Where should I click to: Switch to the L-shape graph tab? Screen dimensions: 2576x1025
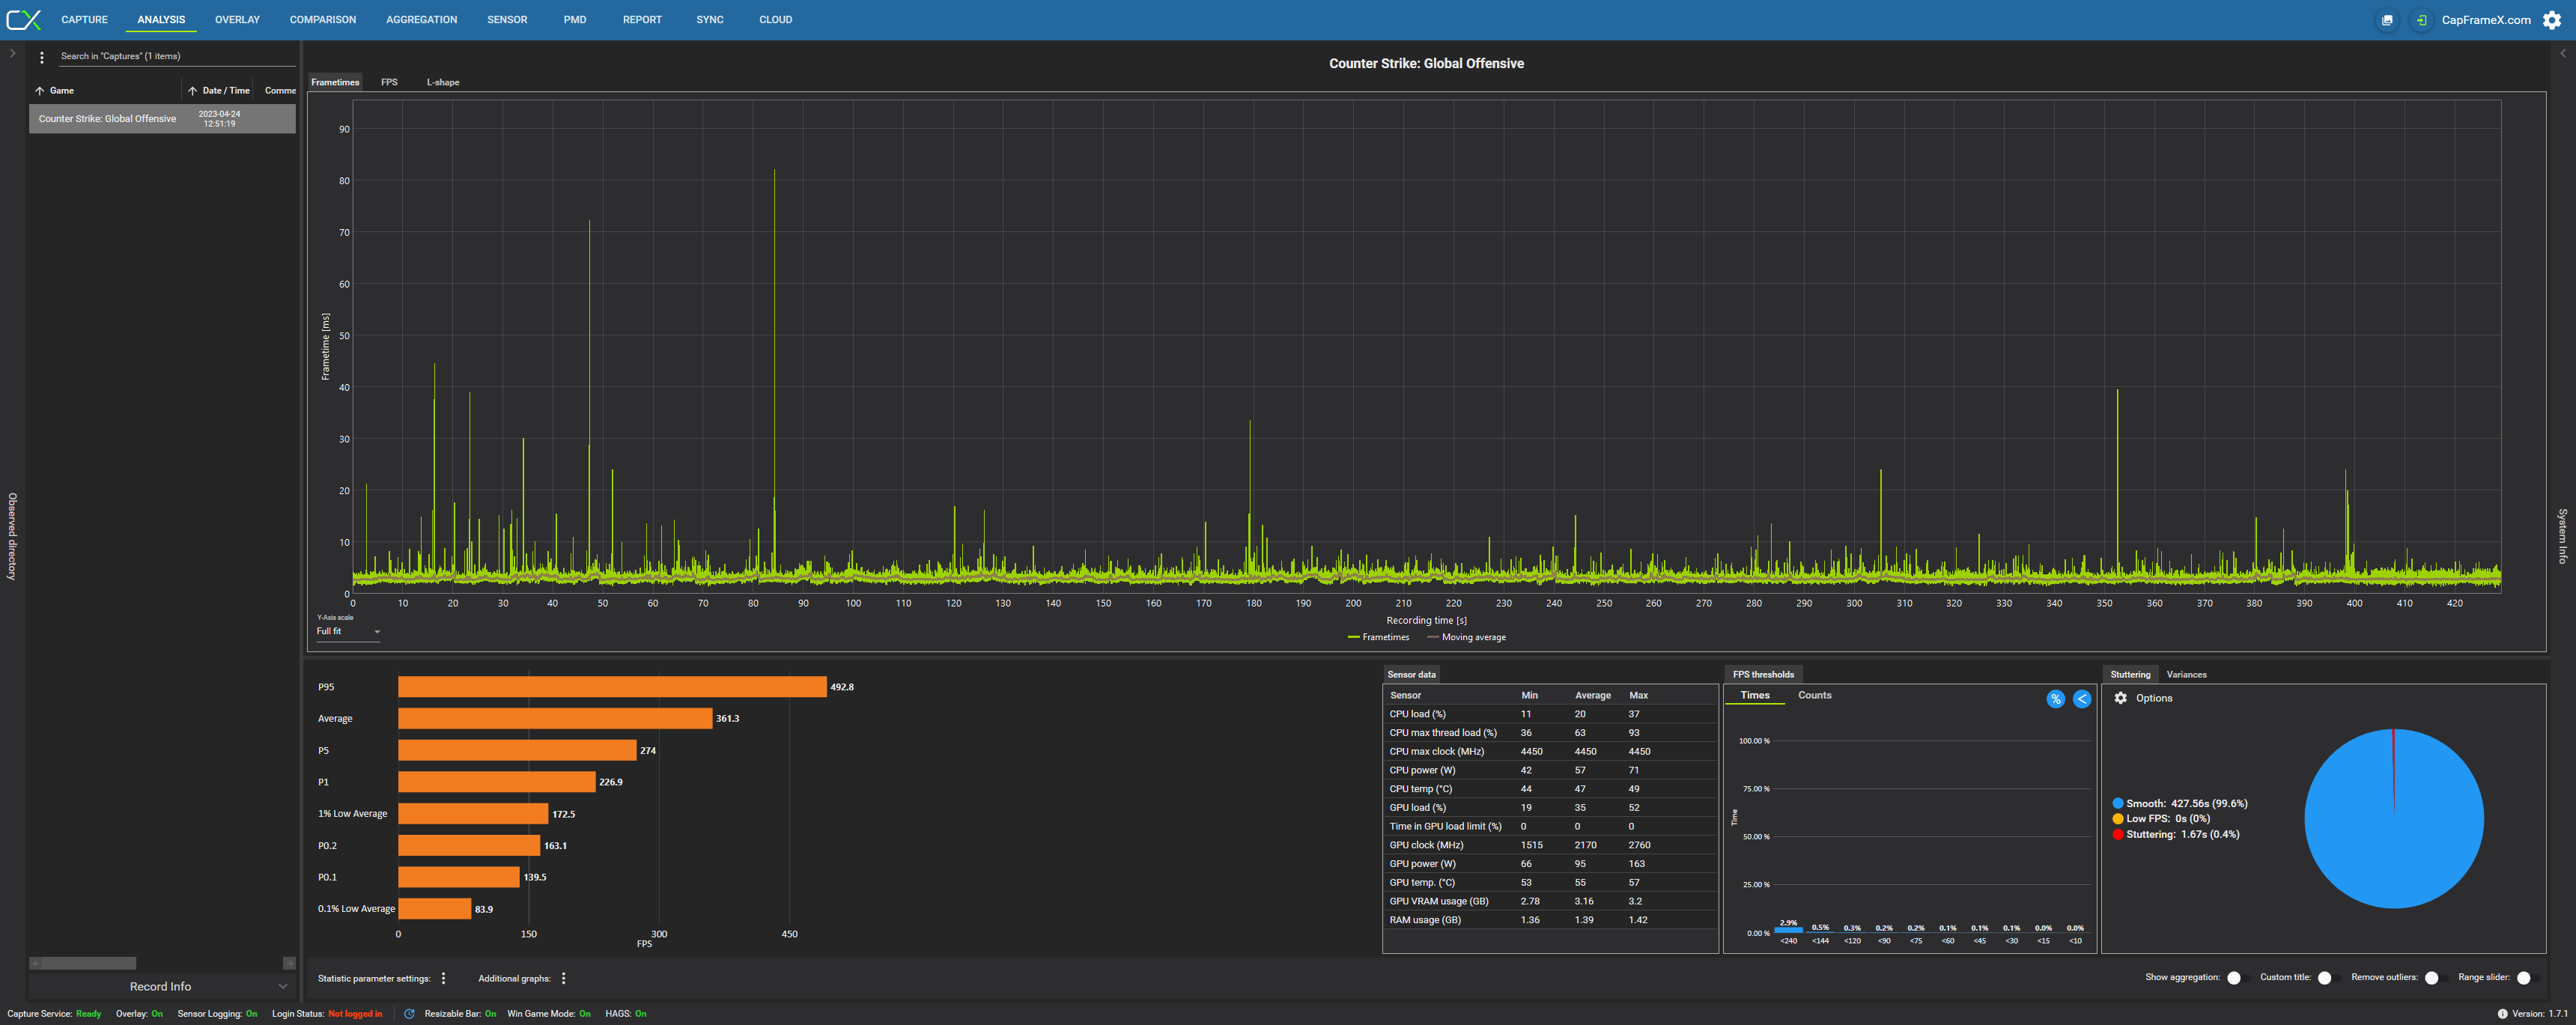pyautogui.click(x=443, y=83)
